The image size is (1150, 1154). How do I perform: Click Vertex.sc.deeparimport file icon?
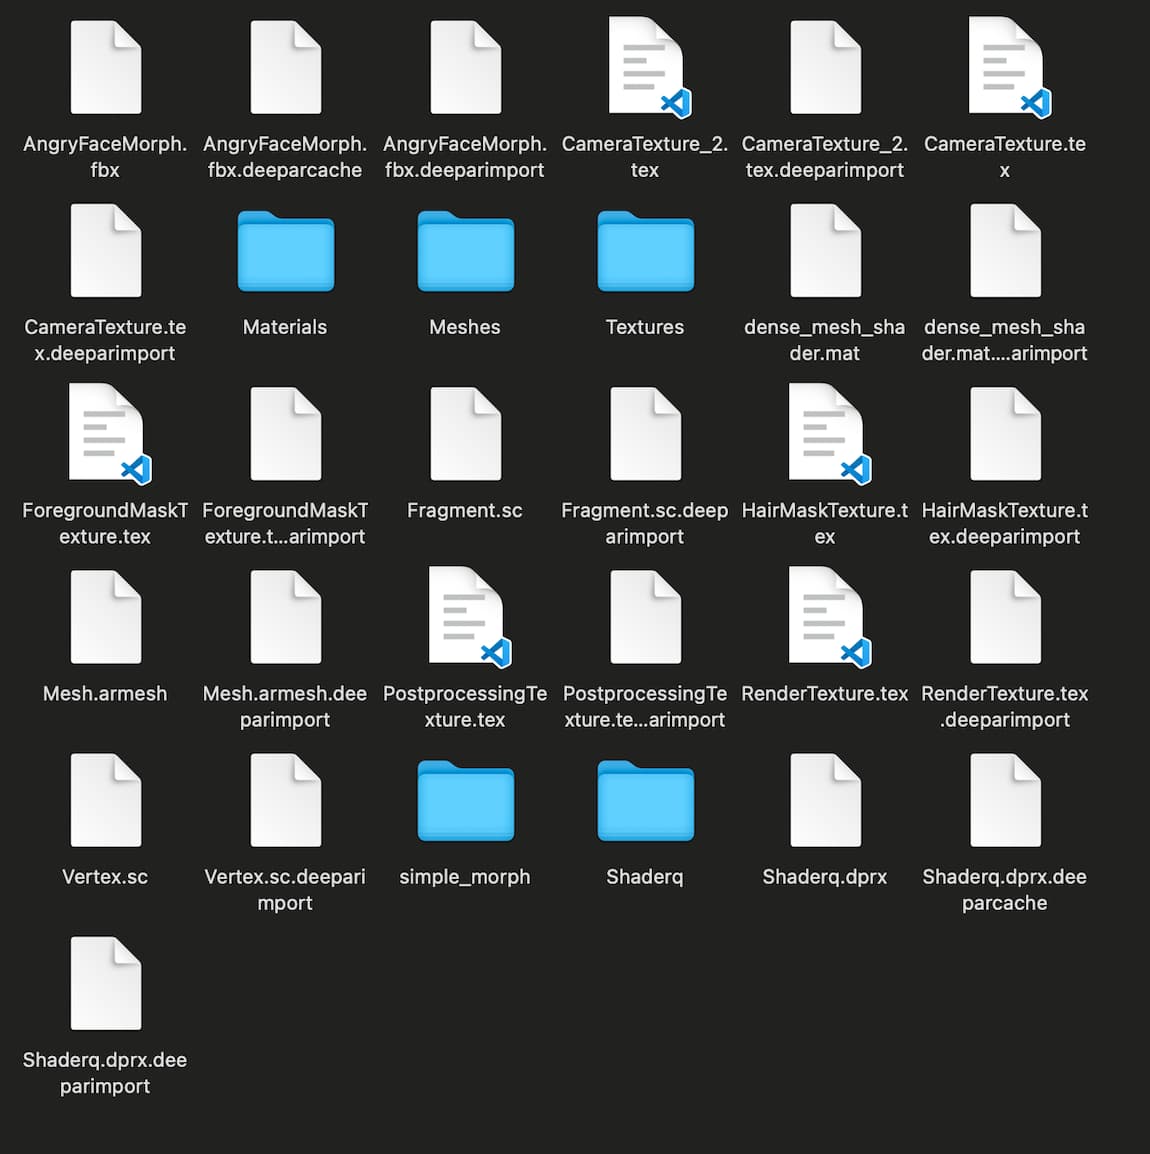click(x=285, y=800)
